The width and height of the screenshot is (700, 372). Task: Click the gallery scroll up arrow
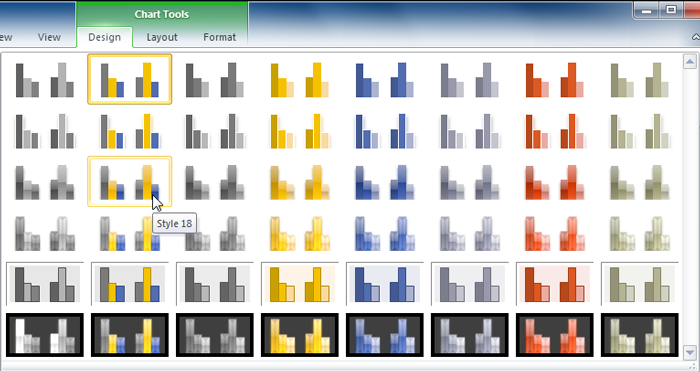click(690, 61)
